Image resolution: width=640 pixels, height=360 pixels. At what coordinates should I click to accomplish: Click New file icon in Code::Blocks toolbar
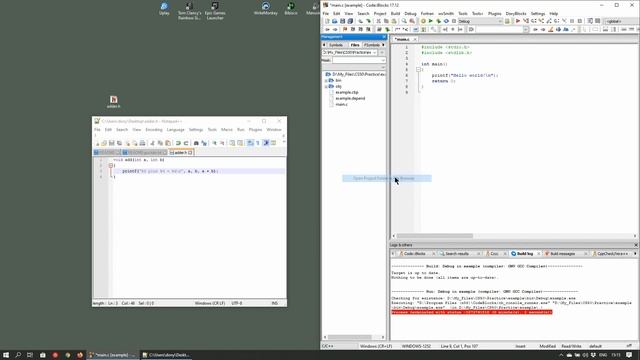(x=327, y=21)
